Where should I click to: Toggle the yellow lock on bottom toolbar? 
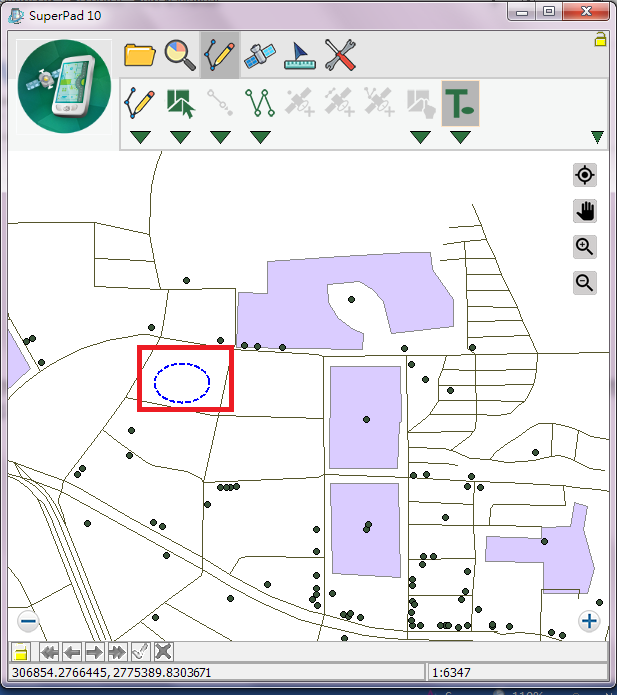20,652
